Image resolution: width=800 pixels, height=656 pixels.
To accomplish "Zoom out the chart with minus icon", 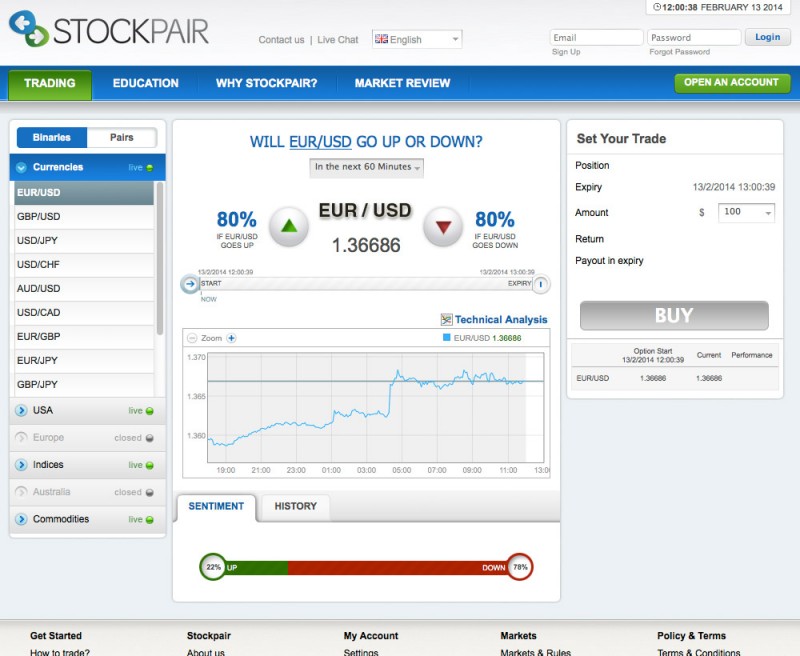I will [x=192, y=338].
